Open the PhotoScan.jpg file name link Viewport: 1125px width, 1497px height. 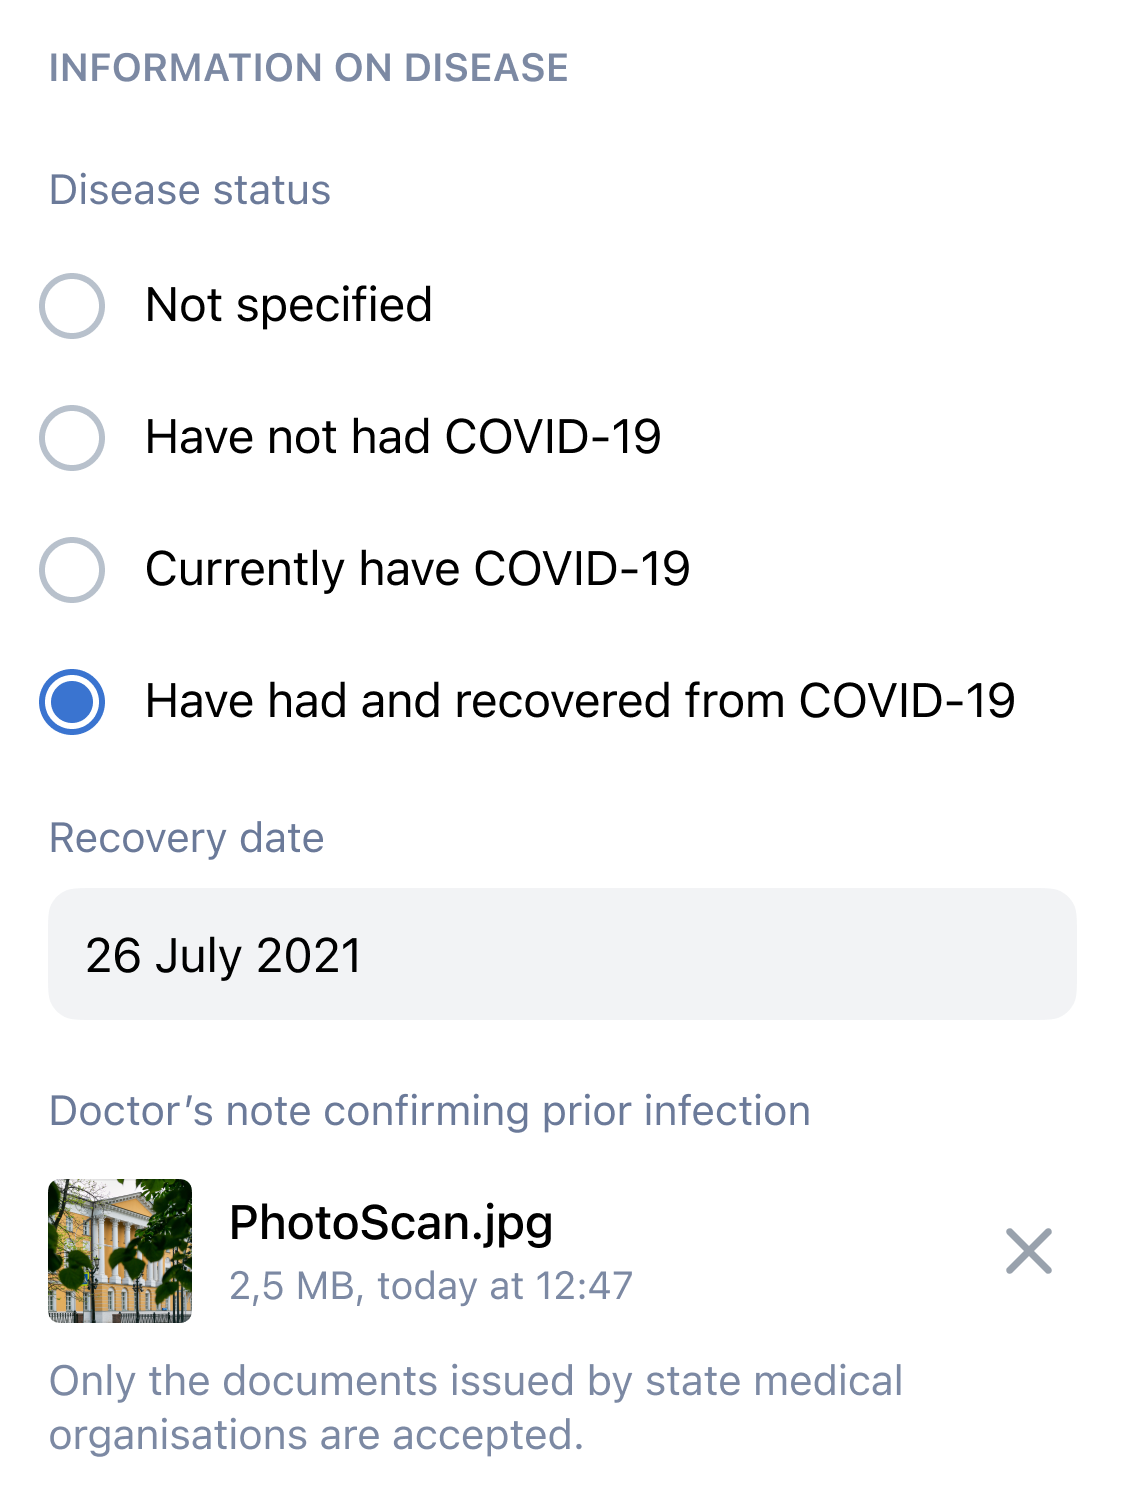point(391,1222)
